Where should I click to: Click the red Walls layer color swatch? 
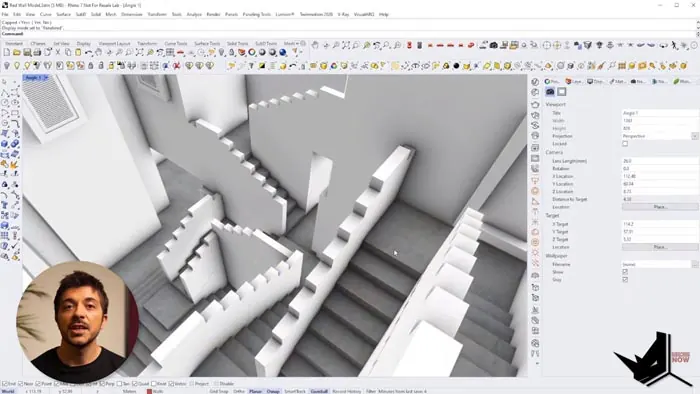pyautogui.click(x=149, y=391)
